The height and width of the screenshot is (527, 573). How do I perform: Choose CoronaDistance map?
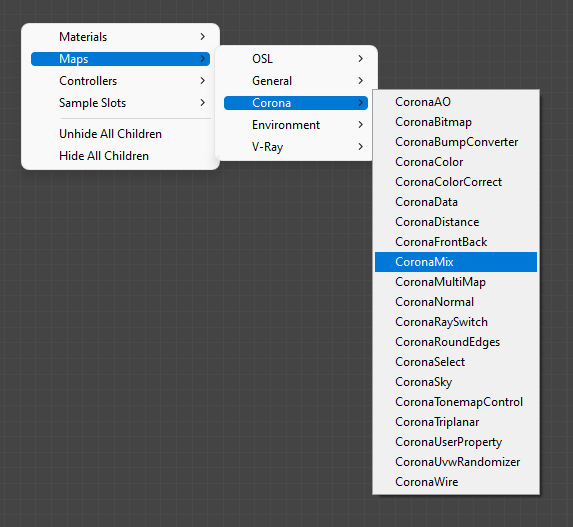(456, 222)
